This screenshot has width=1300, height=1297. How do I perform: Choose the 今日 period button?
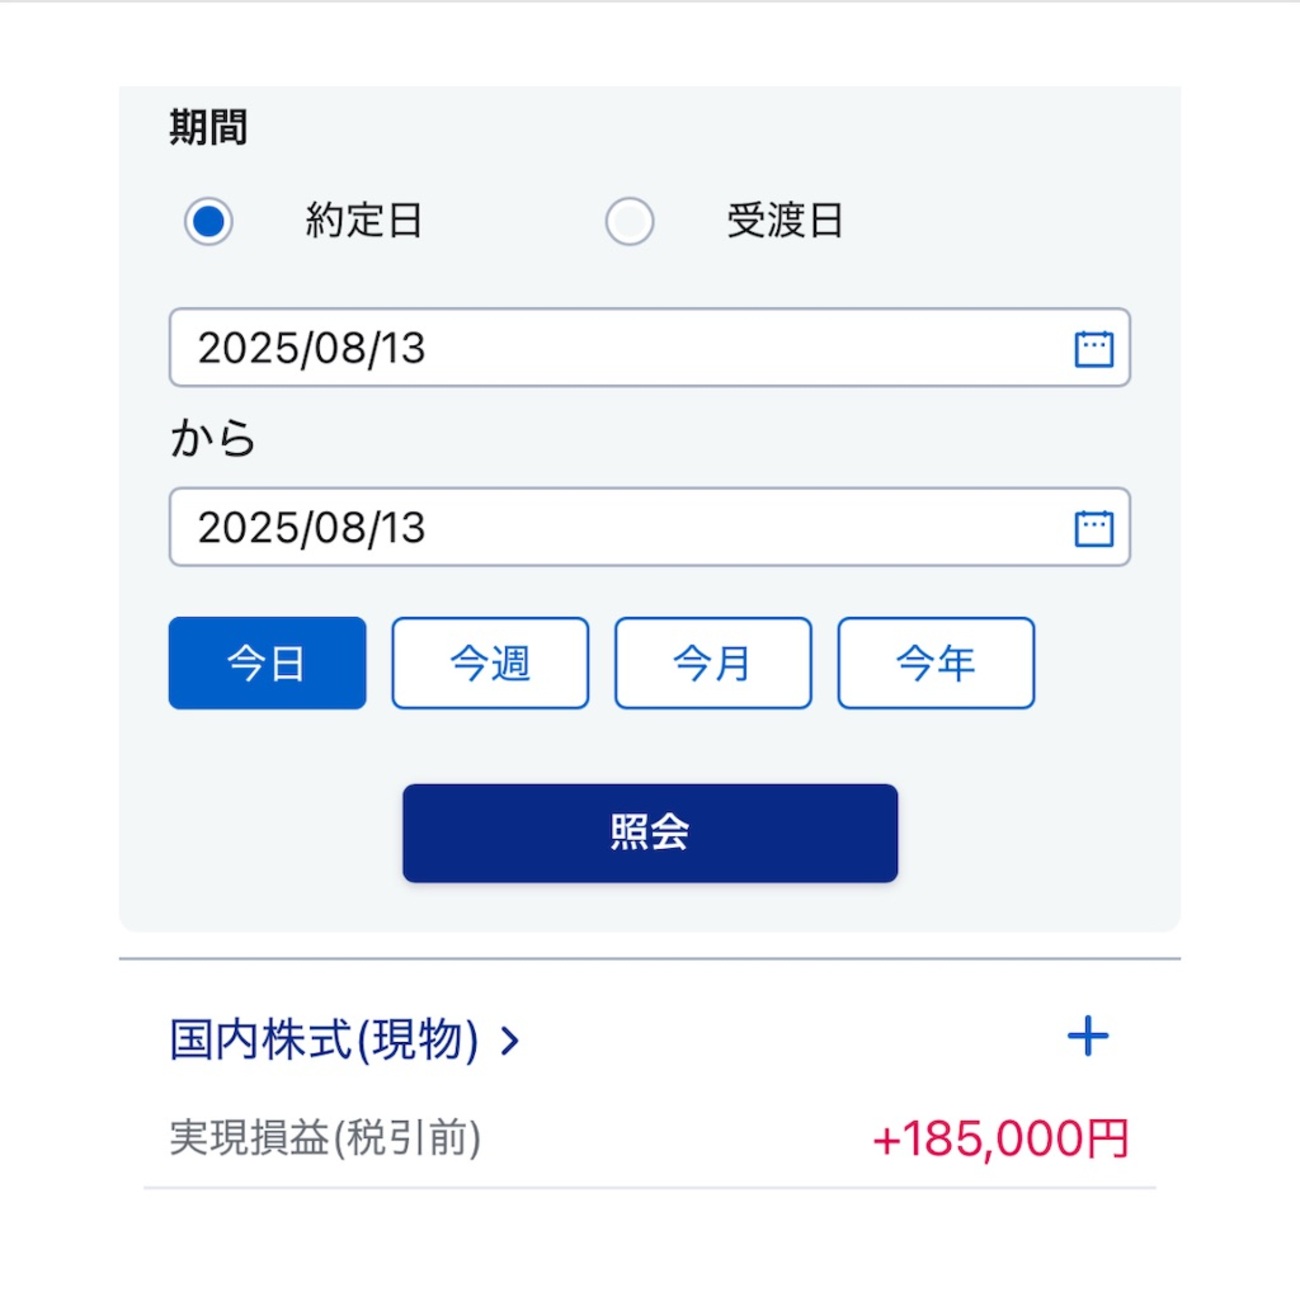tap(267, 663)
